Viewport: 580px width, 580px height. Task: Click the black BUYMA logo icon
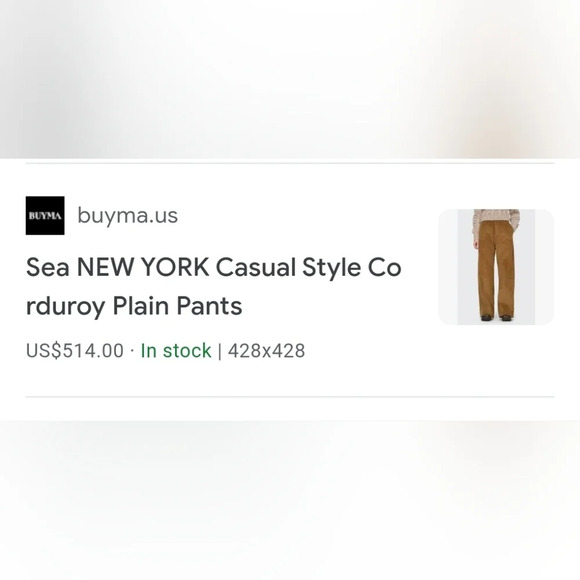tap(45, 215)
